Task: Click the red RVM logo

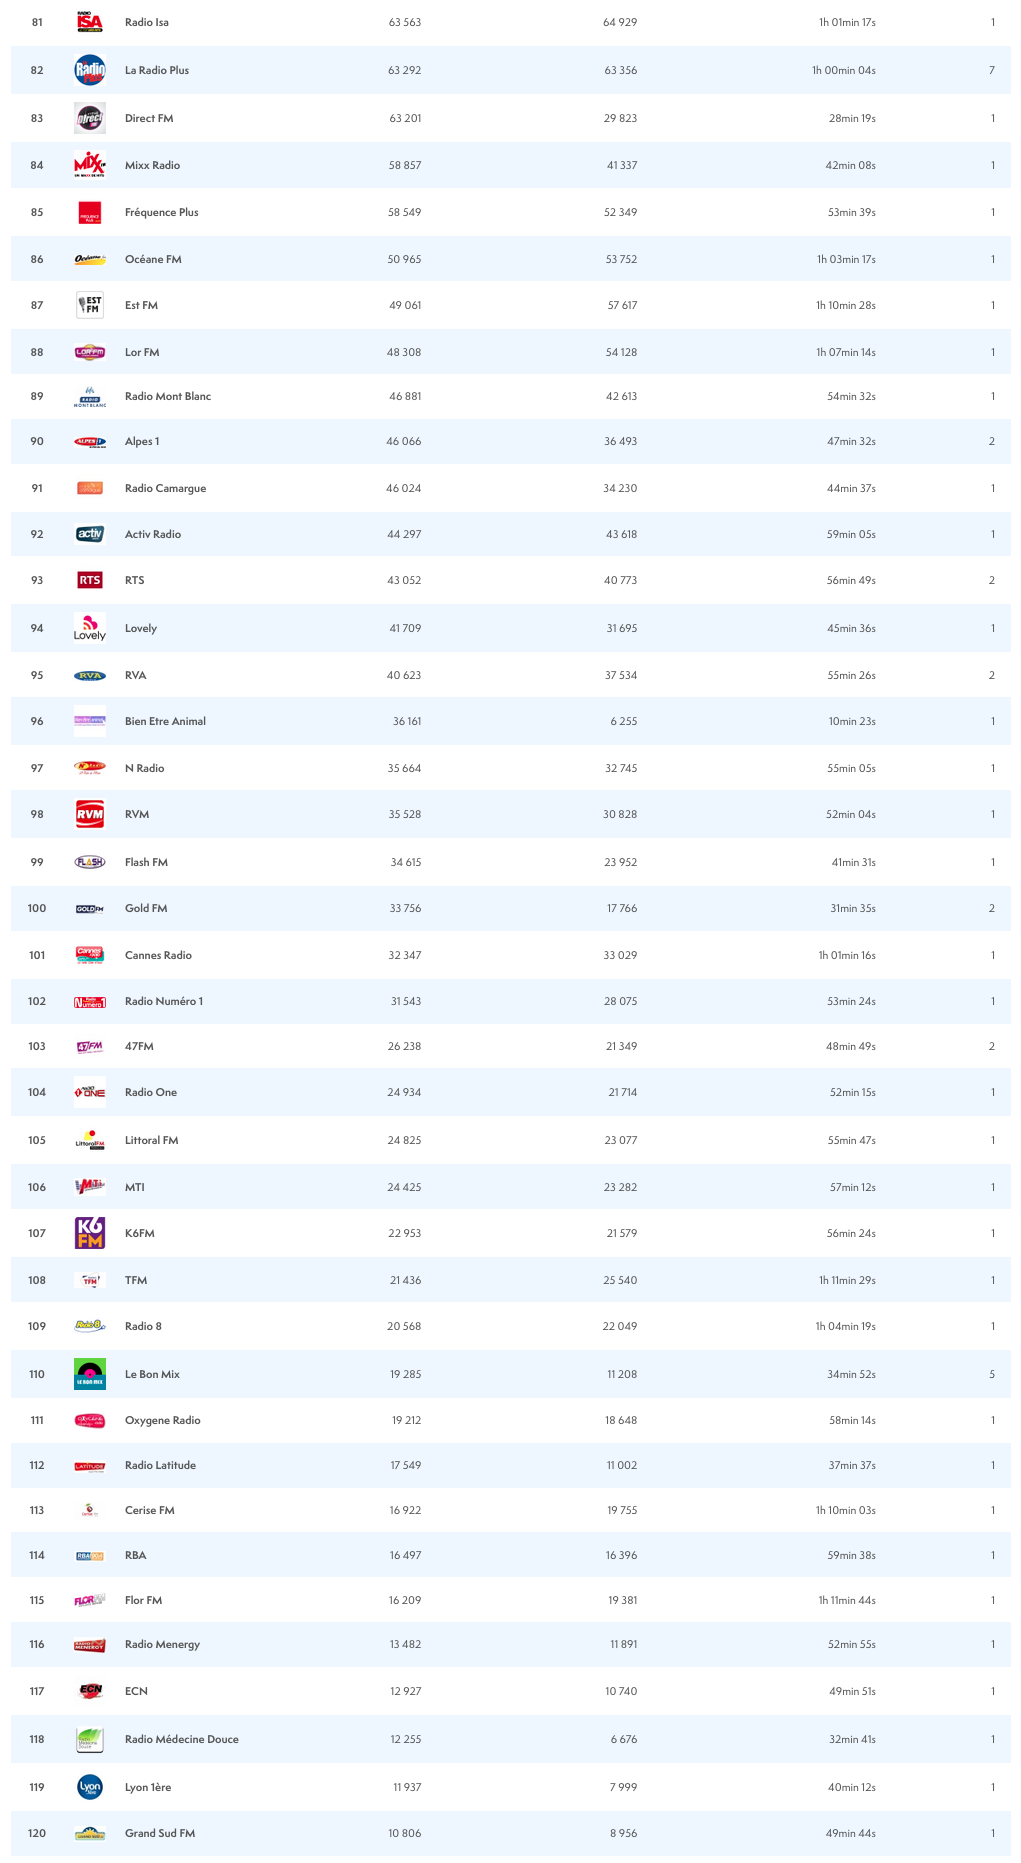Action: point(90,814)
